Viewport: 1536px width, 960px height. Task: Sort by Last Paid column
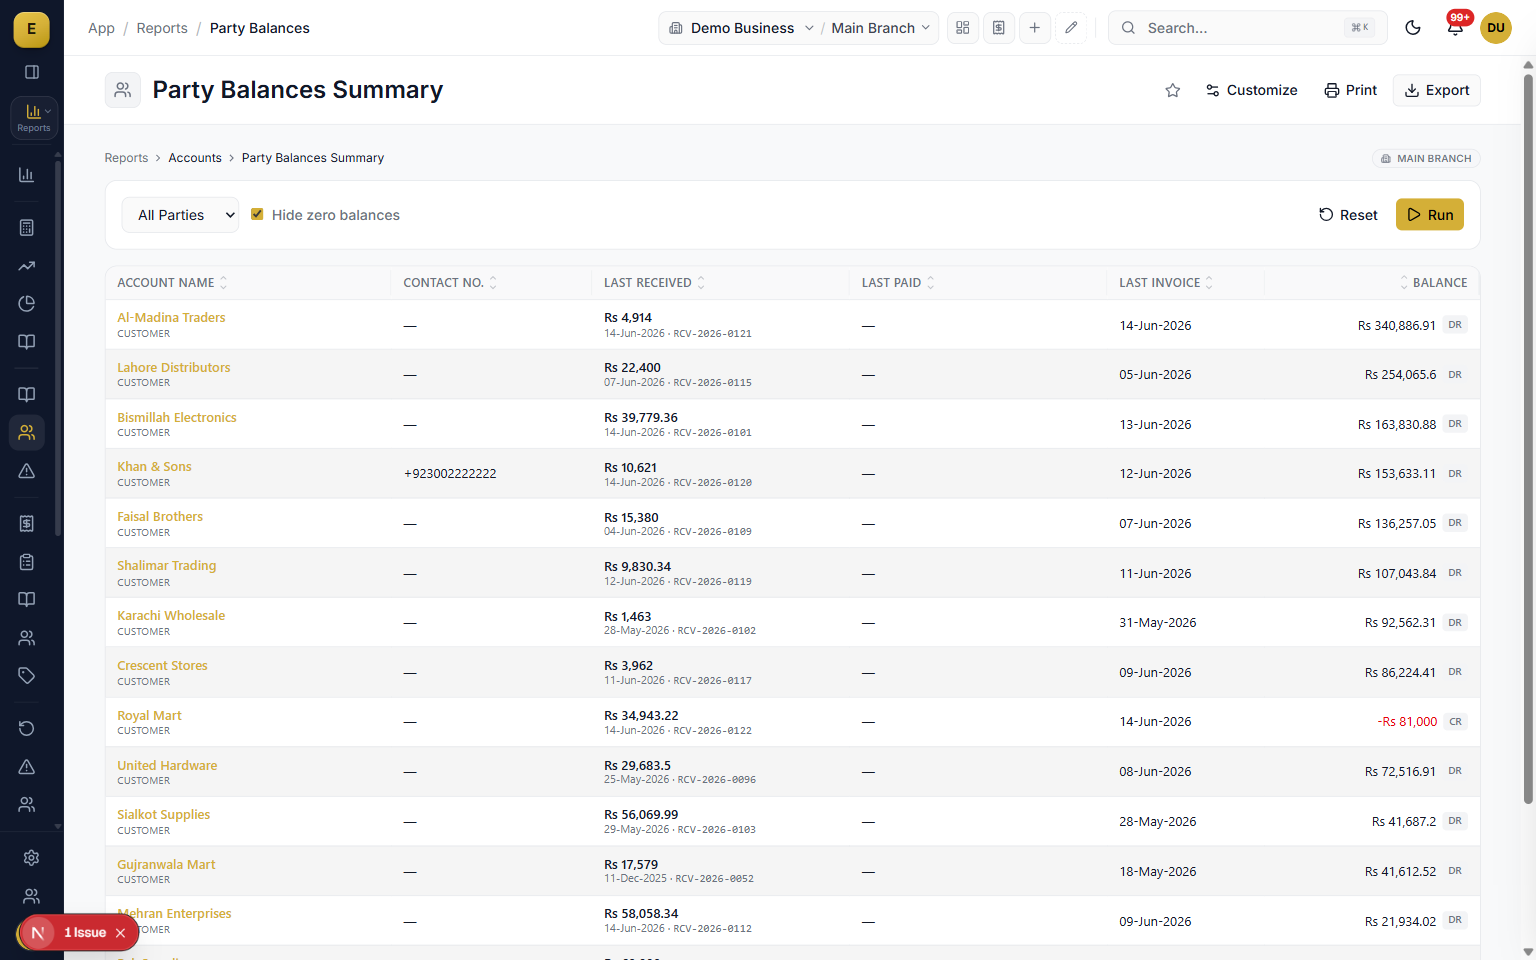pos(898,283)
